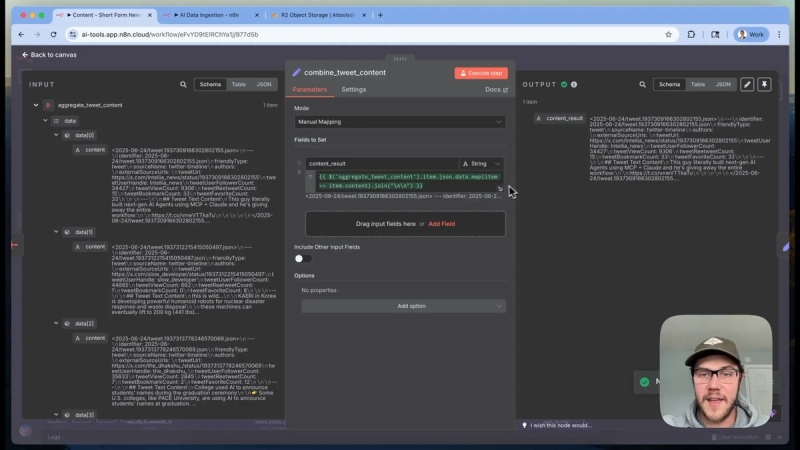Toggle Include Other Input Fields switch
The height and width of the screenshot is (450, 800).
coord(303,259)
